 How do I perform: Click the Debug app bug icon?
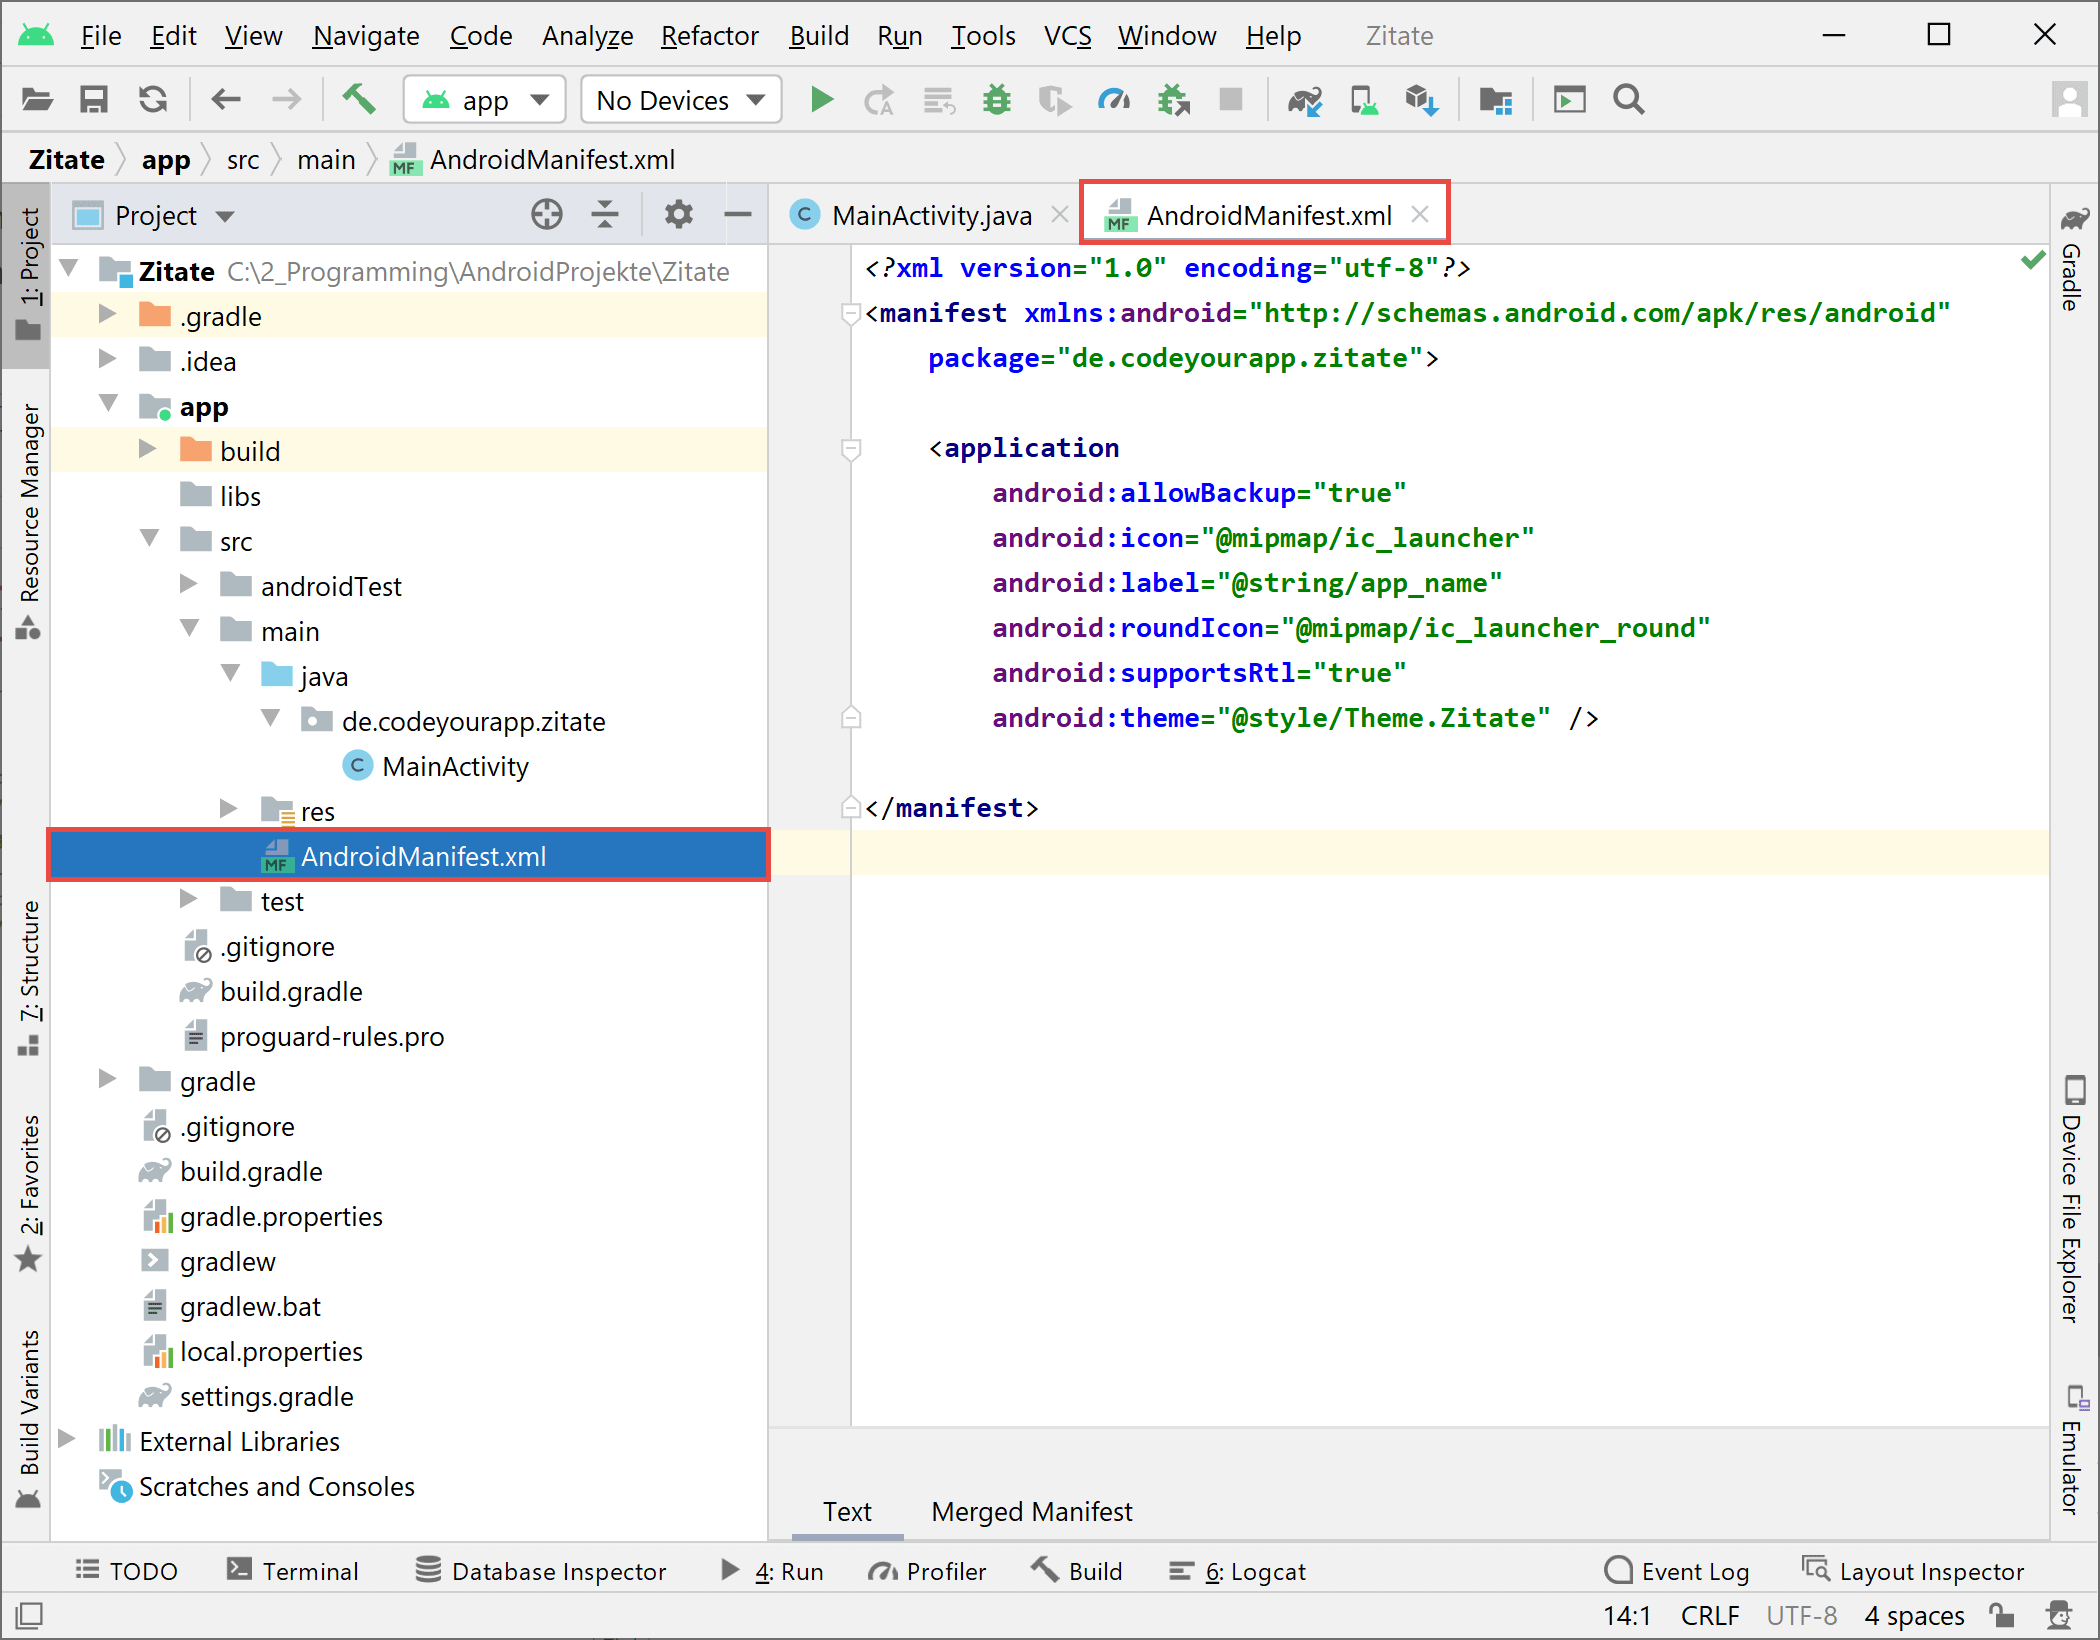tap(996, 100)
